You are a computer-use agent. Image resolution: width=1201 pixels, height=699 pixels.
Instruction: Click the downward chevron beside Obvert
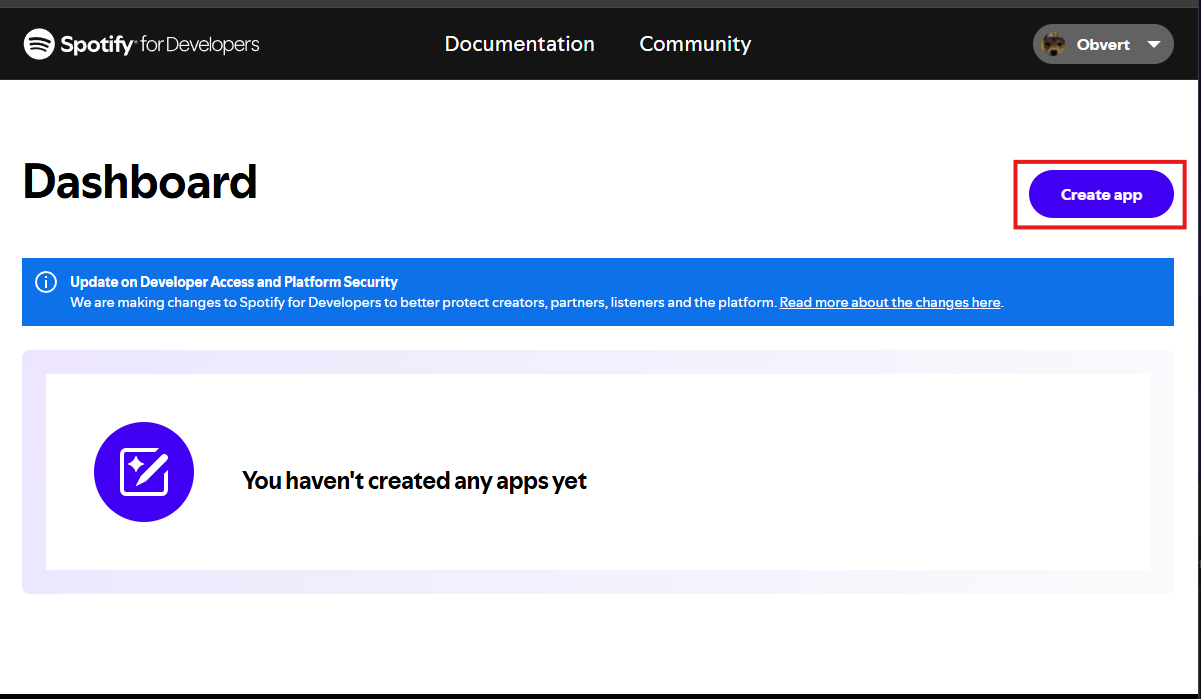(1153, 44)
